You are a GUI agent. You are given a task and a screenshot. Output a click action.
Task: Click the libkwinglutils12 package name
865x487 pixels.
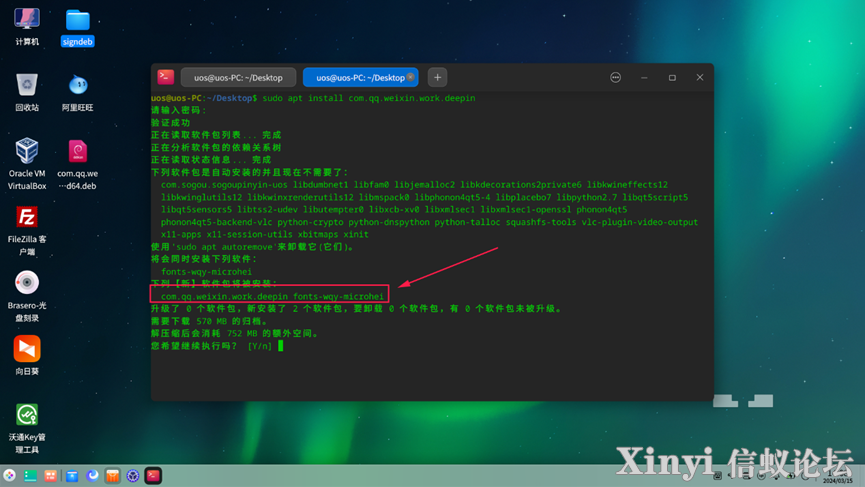(201, 197)
